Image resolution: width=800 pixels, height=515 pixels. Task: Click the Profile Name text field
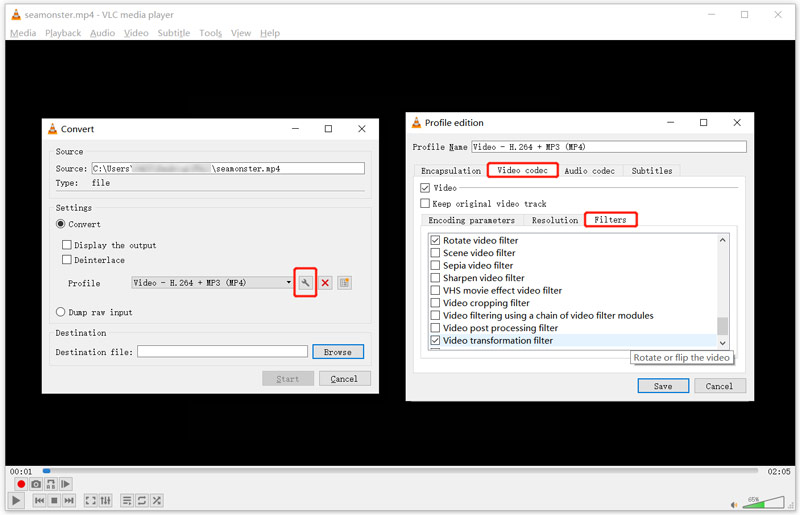pyautogui.click(x=609, y=147)
